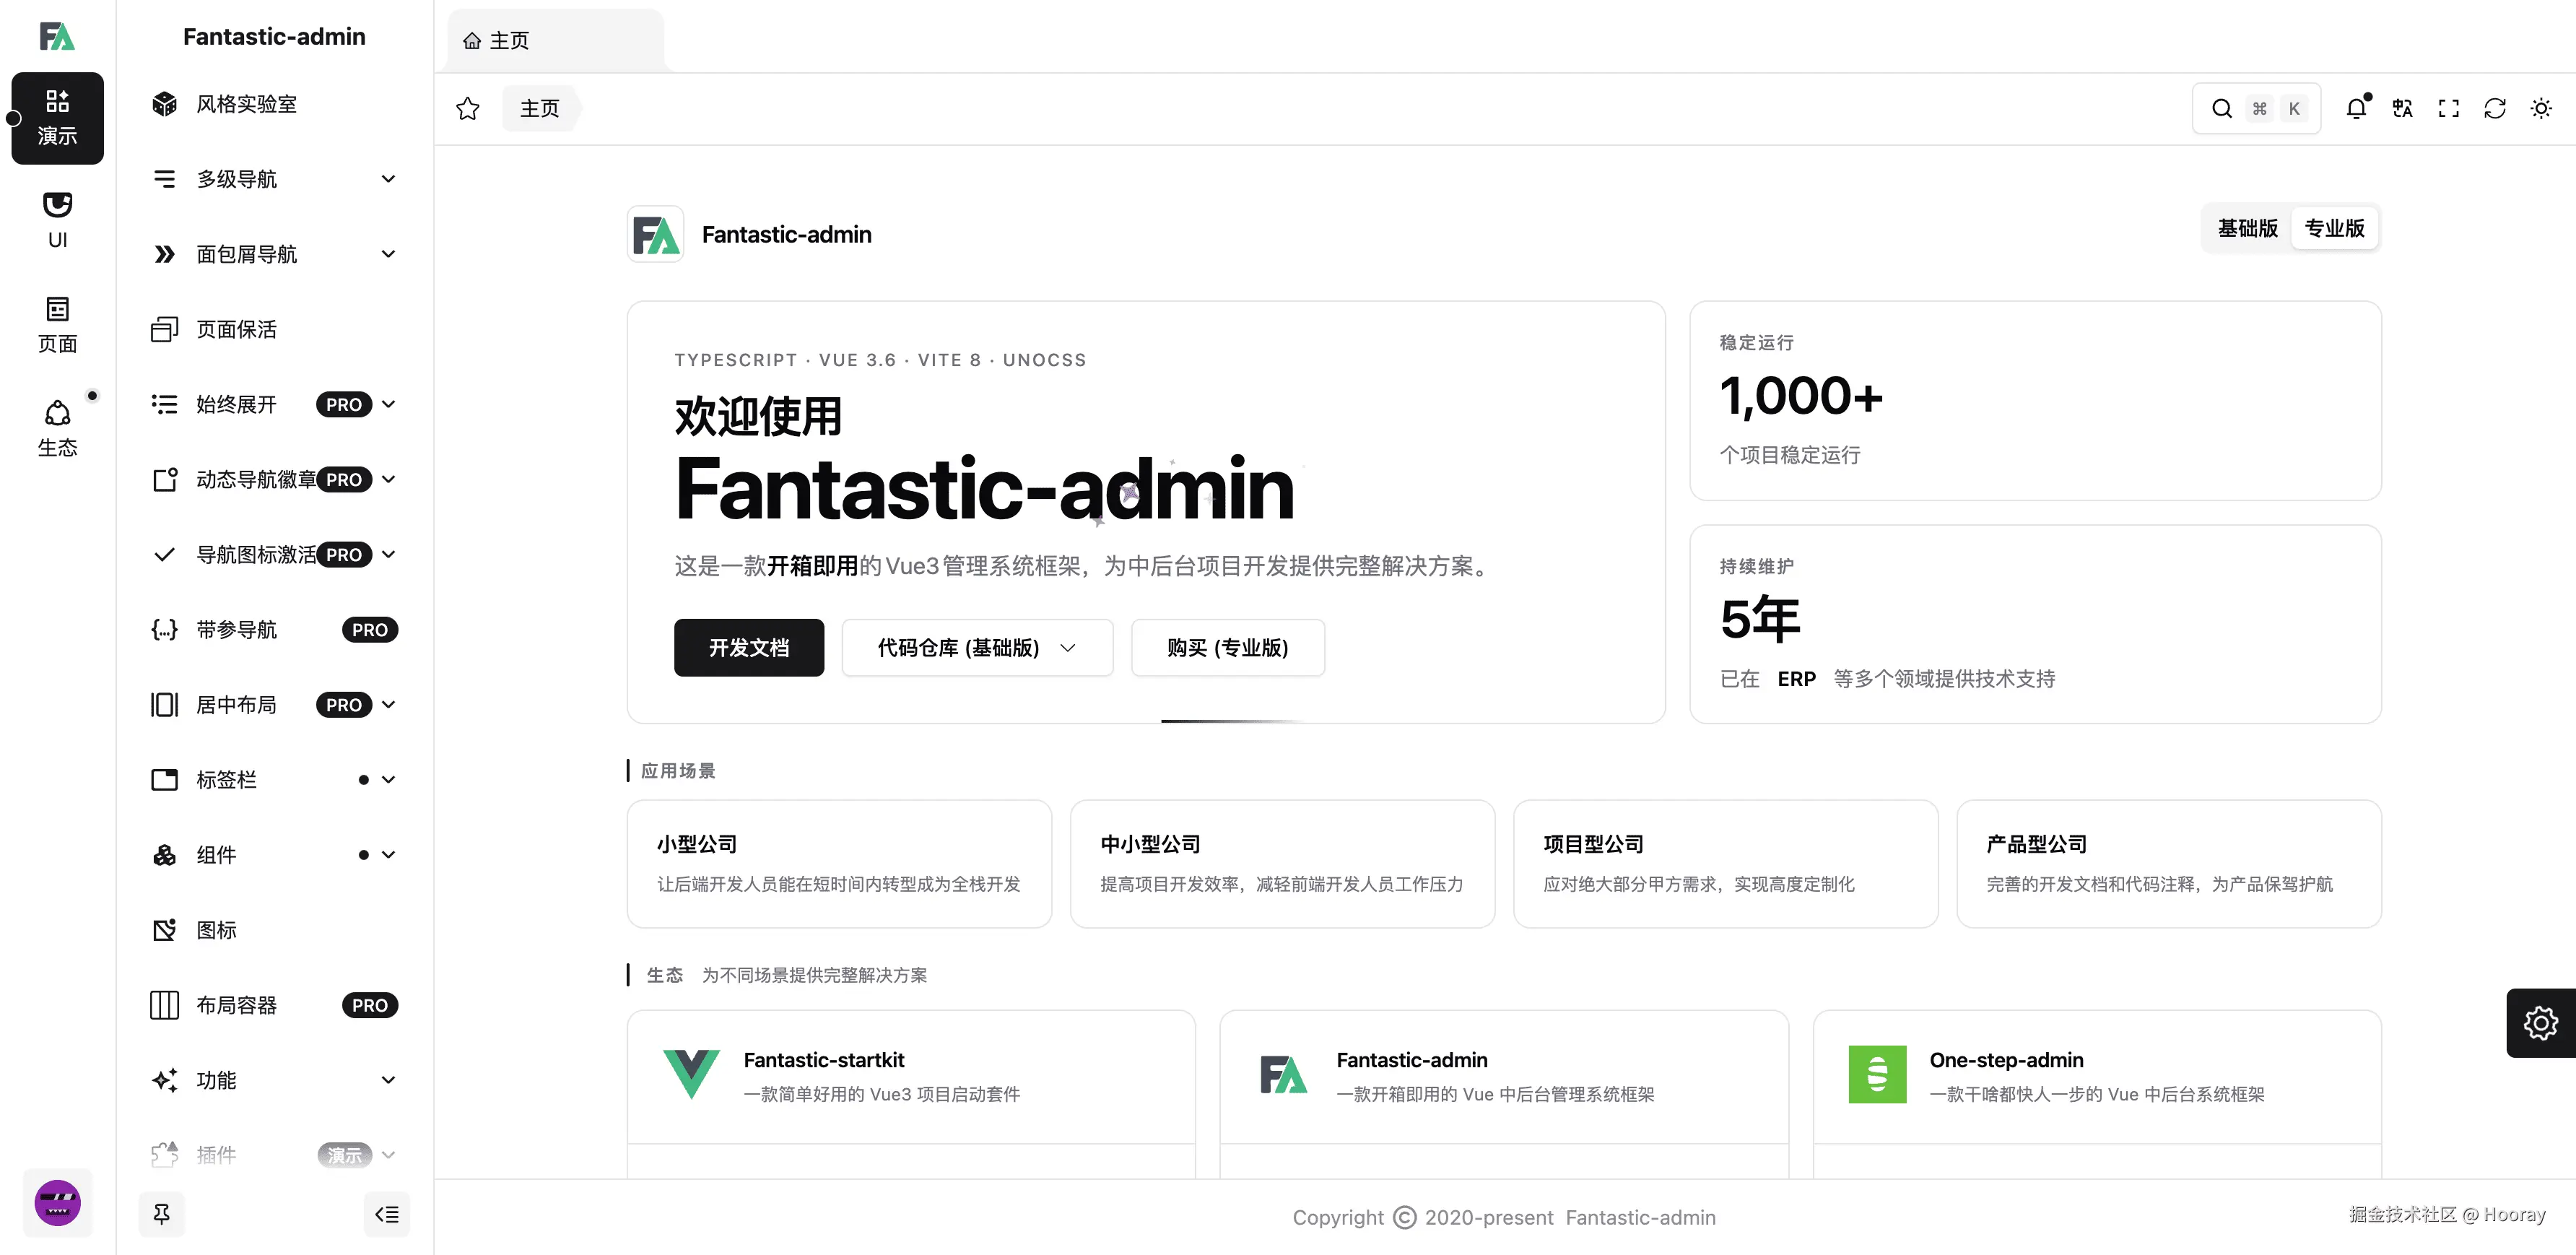The image size is (2576, 1255).
Task: Enter fullscreen mode via toolbar icon
Action: pos(2448,108)
